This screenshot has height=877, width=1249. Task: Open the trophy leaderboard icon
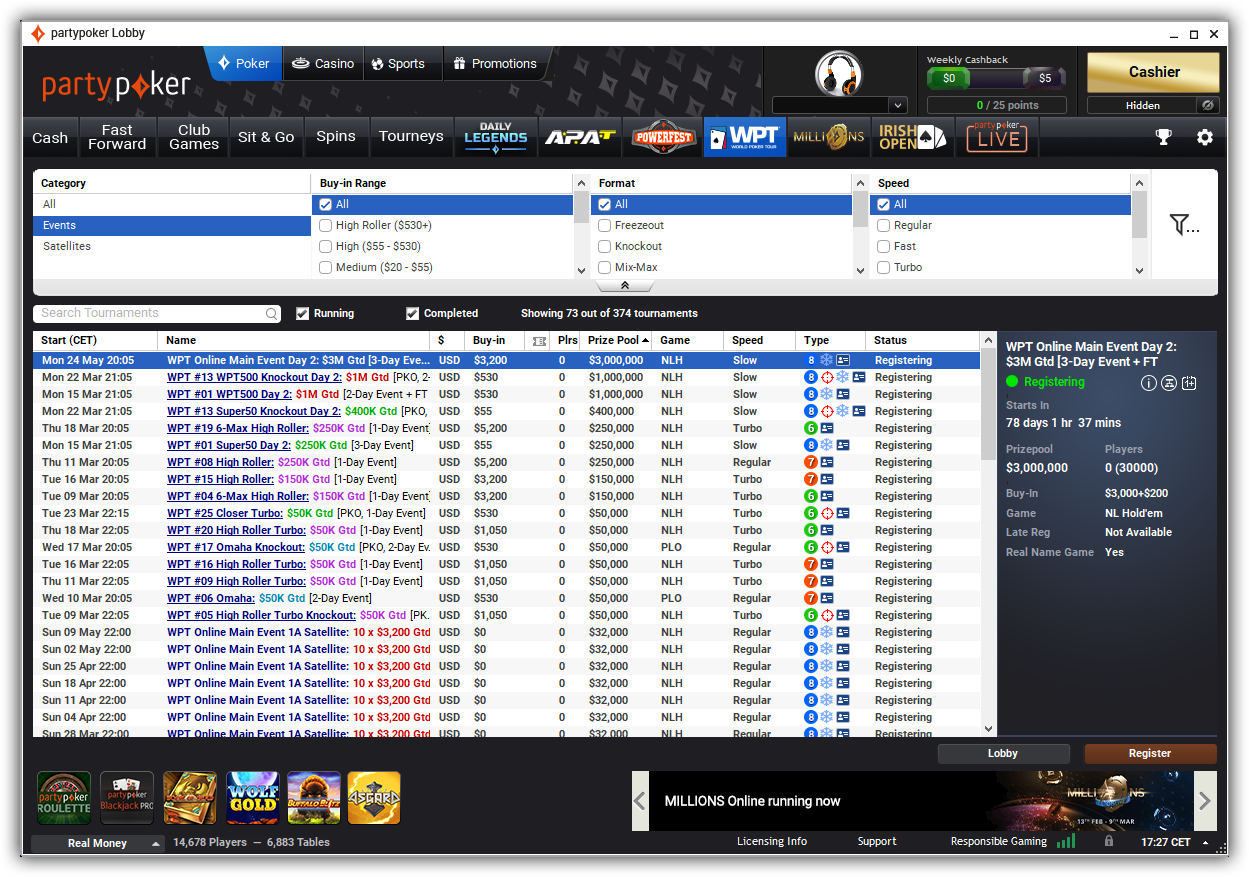(x=1163, y=137)
